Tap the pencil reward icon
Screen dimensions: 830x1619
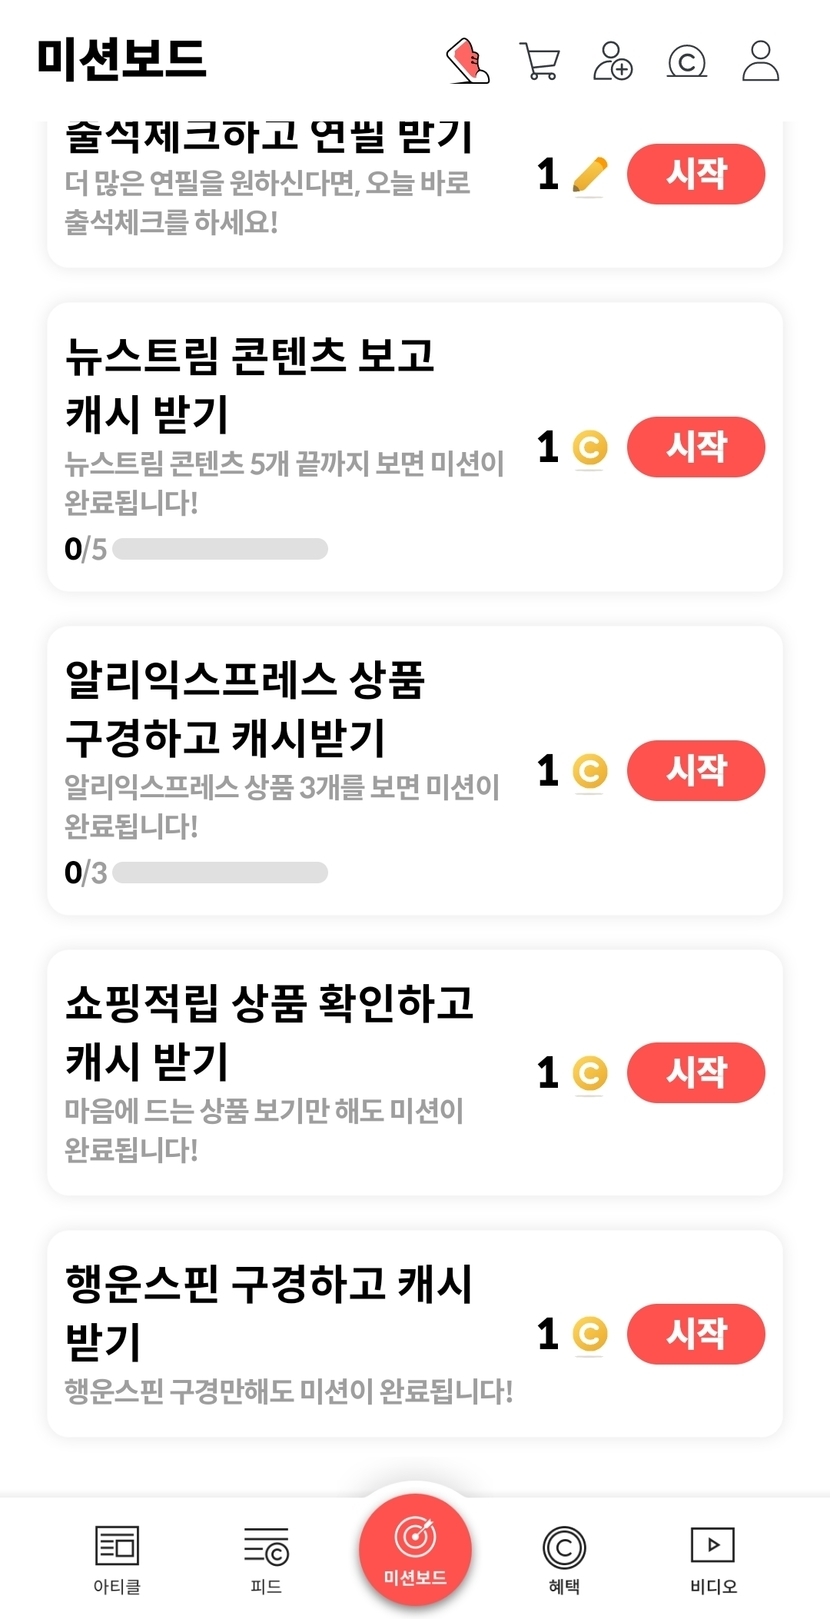(590, 175)
